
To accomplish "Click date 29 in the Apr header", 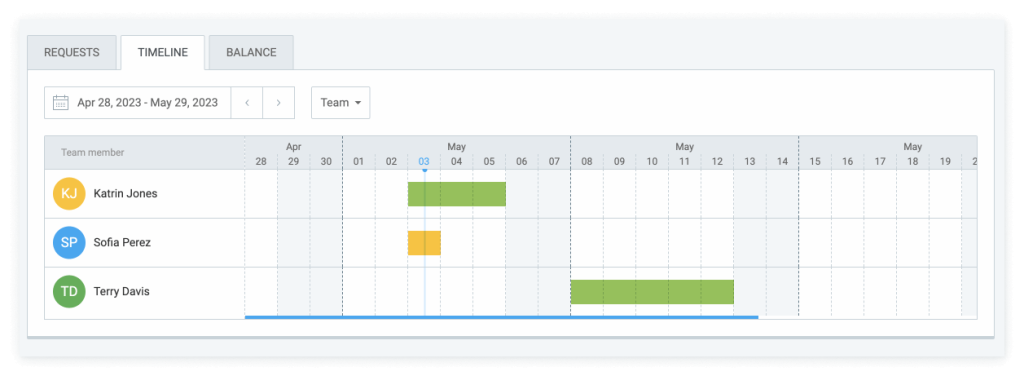I will (294, 161).
